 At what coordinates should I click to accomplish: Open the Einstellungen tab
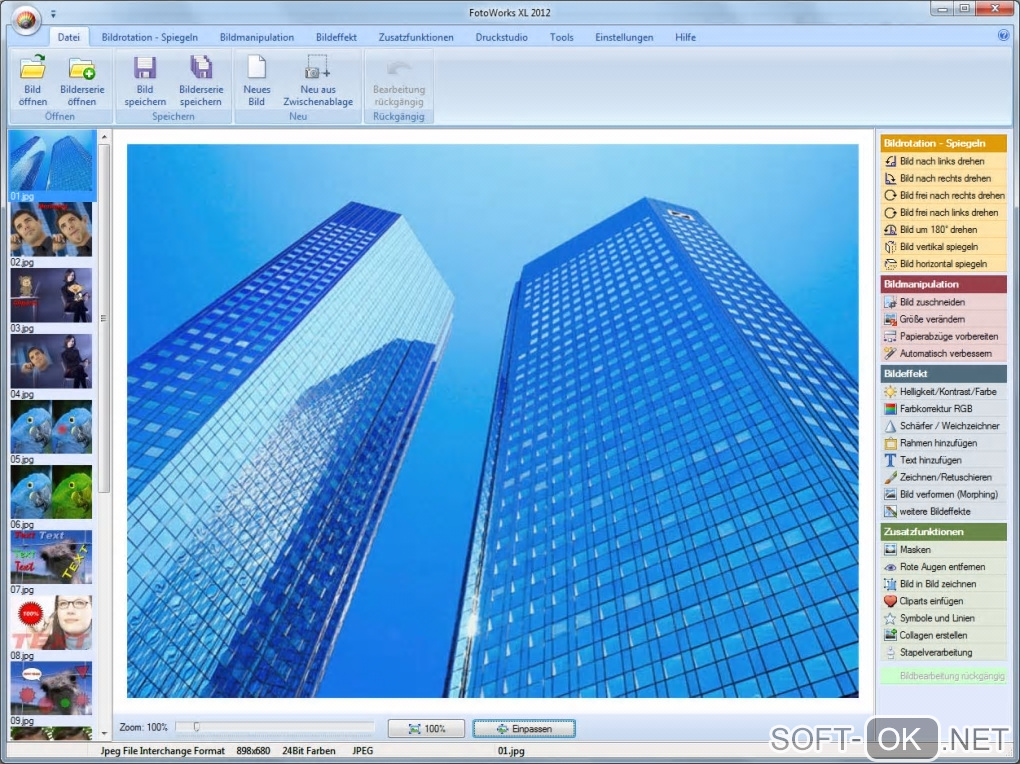click(624, 37)
